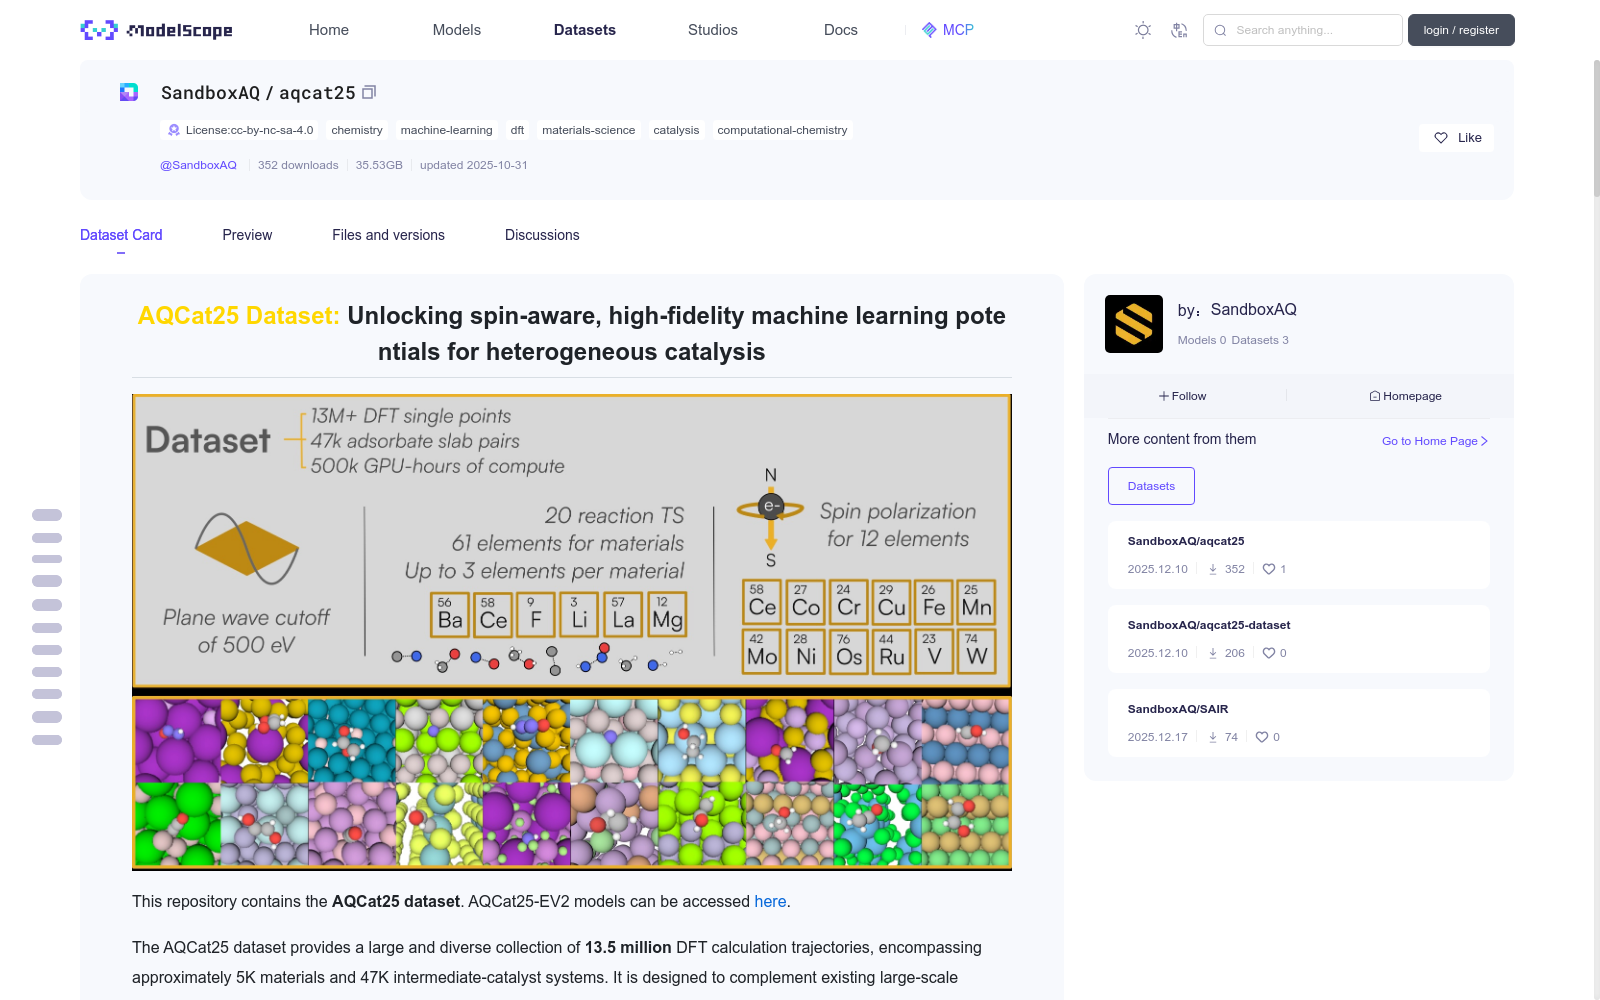1600x1000 pixels.
Task: Click the dft tag
Action: 517,130
